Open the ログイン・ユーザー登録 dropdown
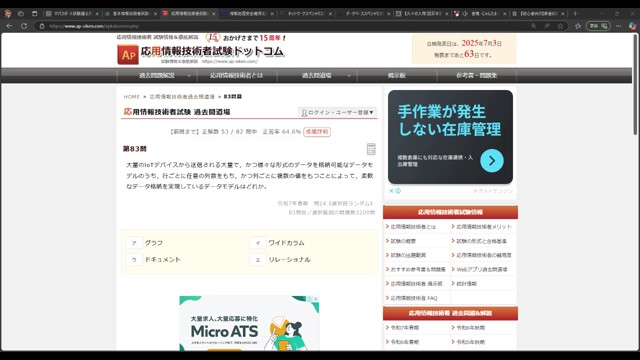Screen dimensions: 640x360 338,113
